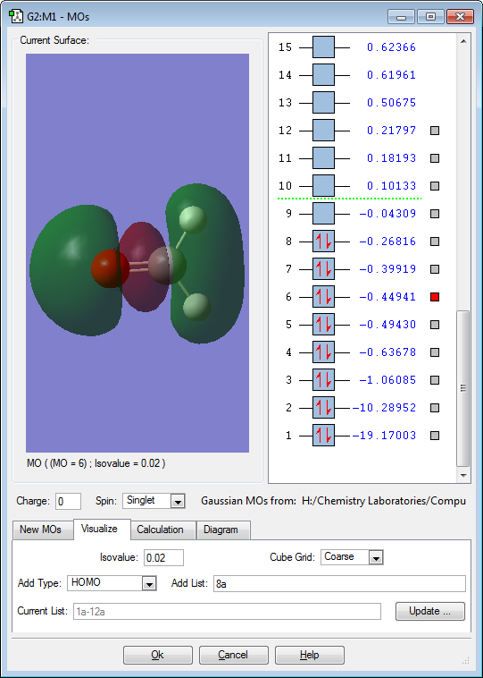Select the orbital box for MO 15
Viewport: 483px width, 678px height.
pos(323,47)
